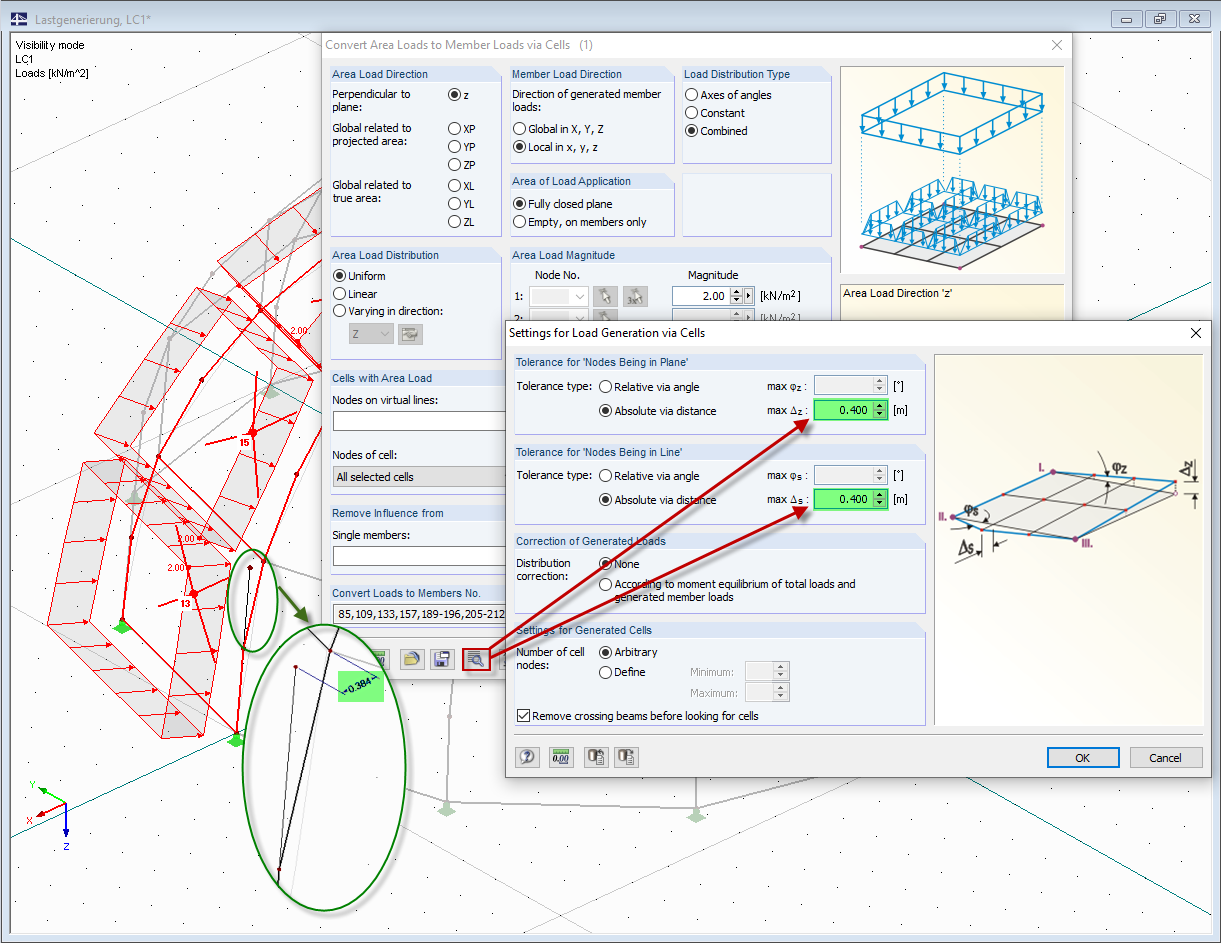Expand the All selected cells dropdown

[x=420, y=477]
